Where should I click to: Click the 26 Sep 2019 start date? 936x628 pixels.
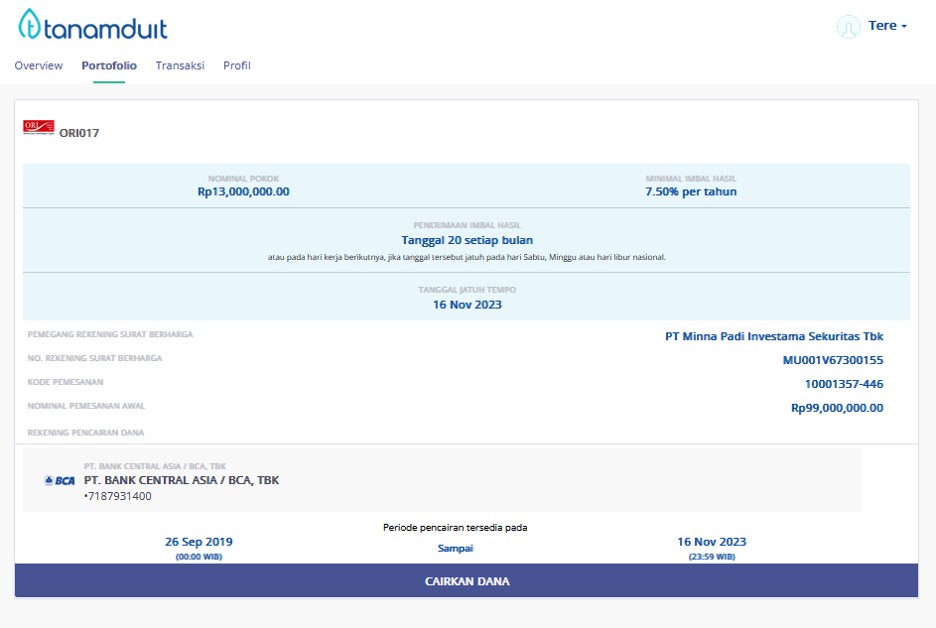pyautogui.click(x=199, y=542)
